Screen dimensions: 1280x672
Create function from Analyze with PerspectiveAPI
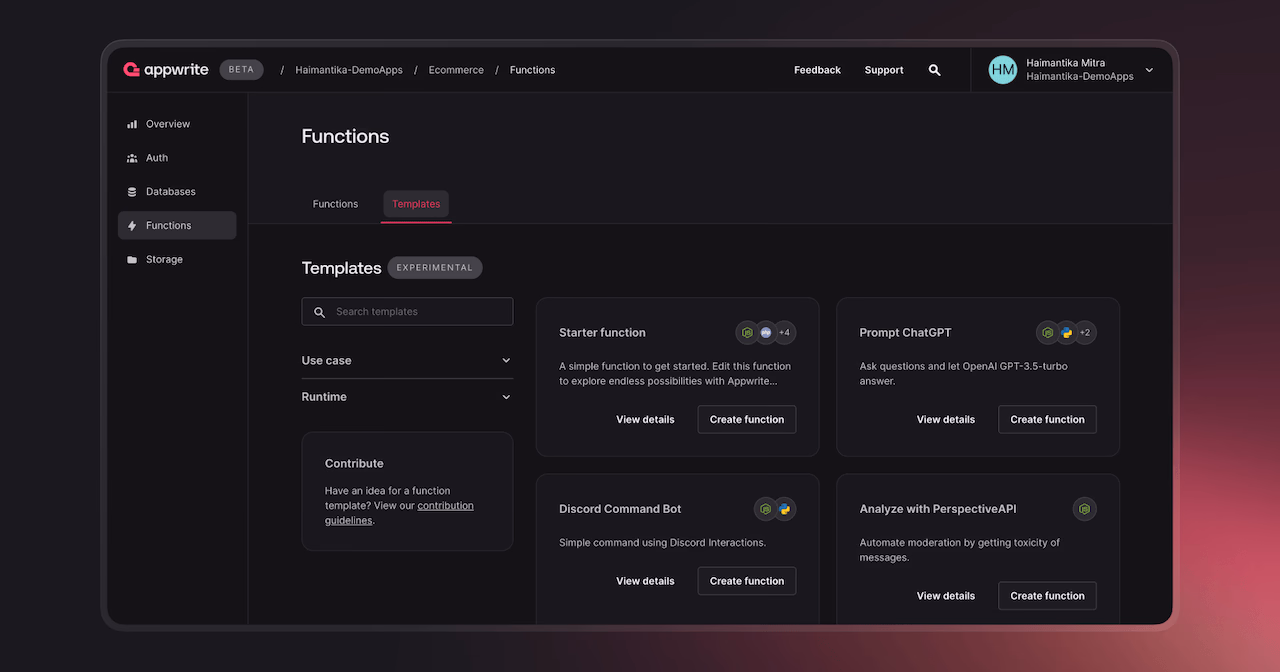(x=1048, y=596)
